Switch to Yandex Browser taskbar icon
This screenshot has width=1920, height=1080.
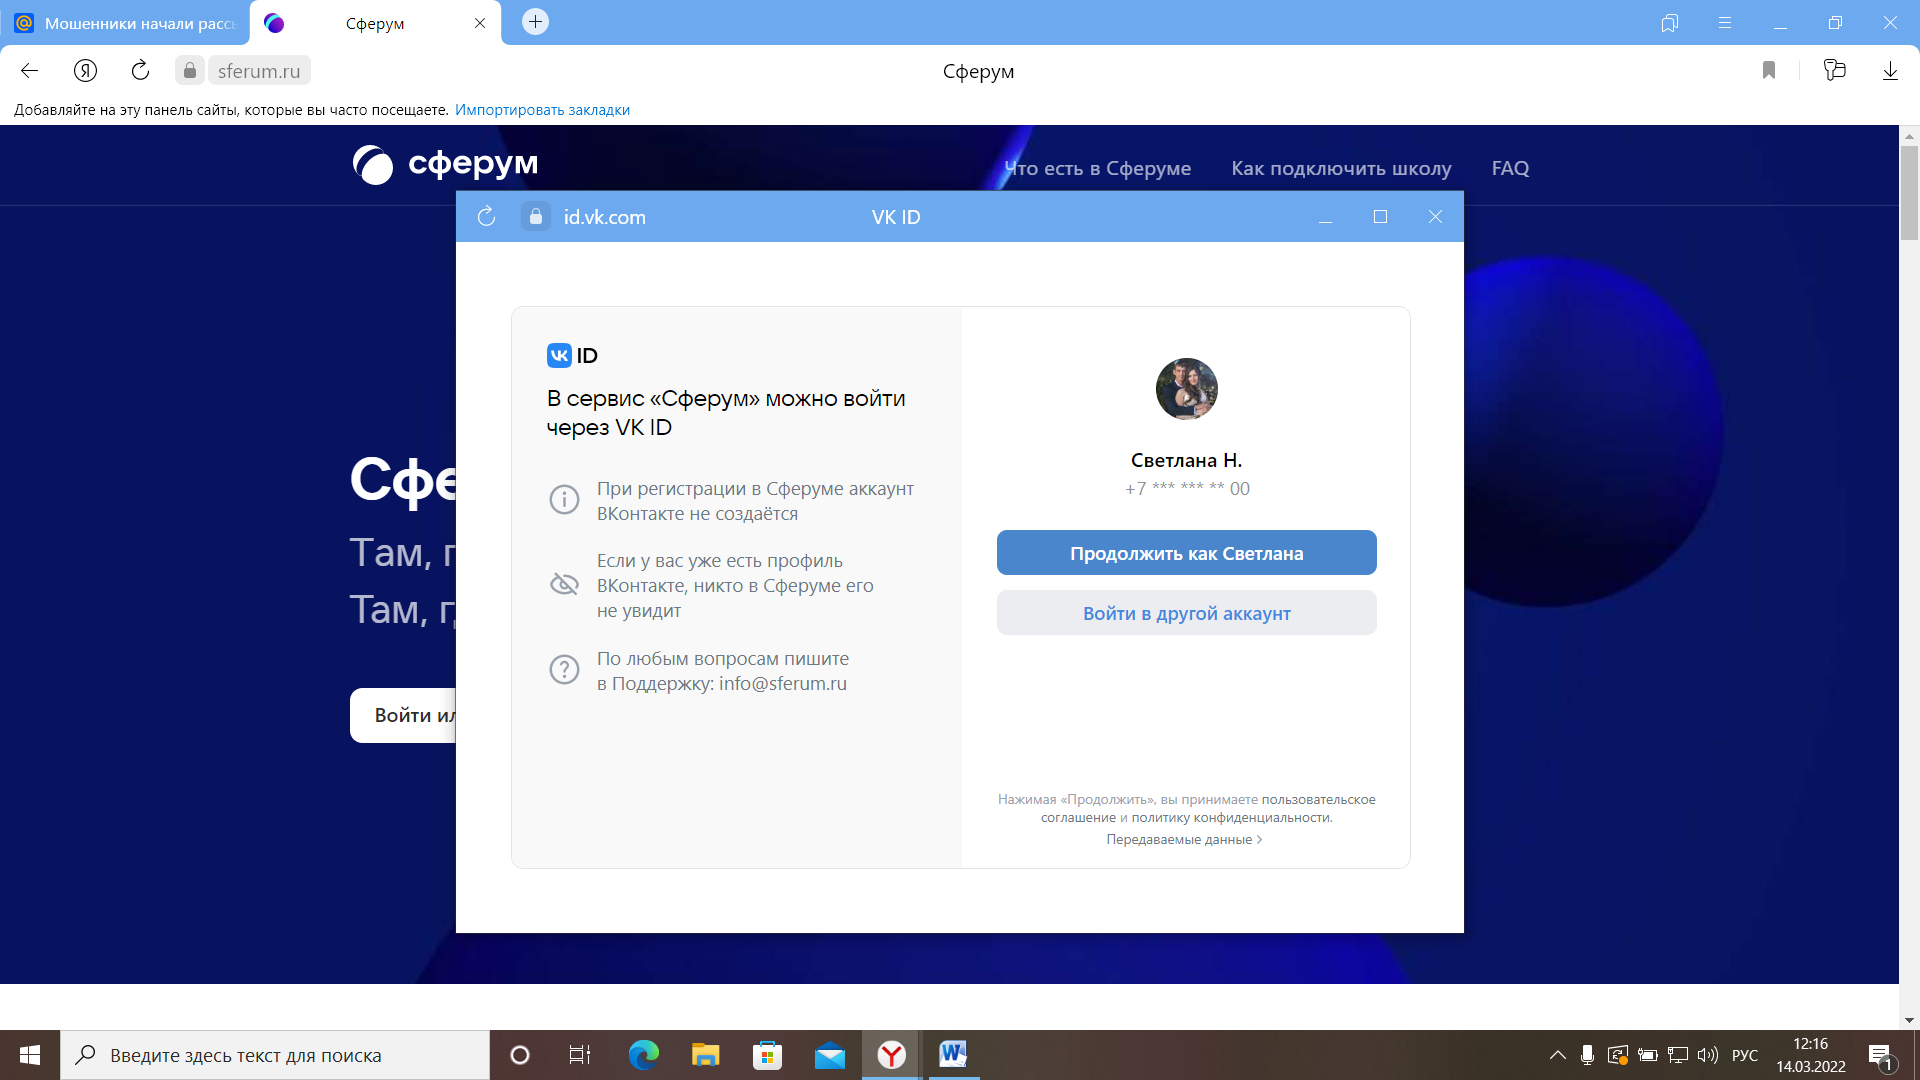891,1055
